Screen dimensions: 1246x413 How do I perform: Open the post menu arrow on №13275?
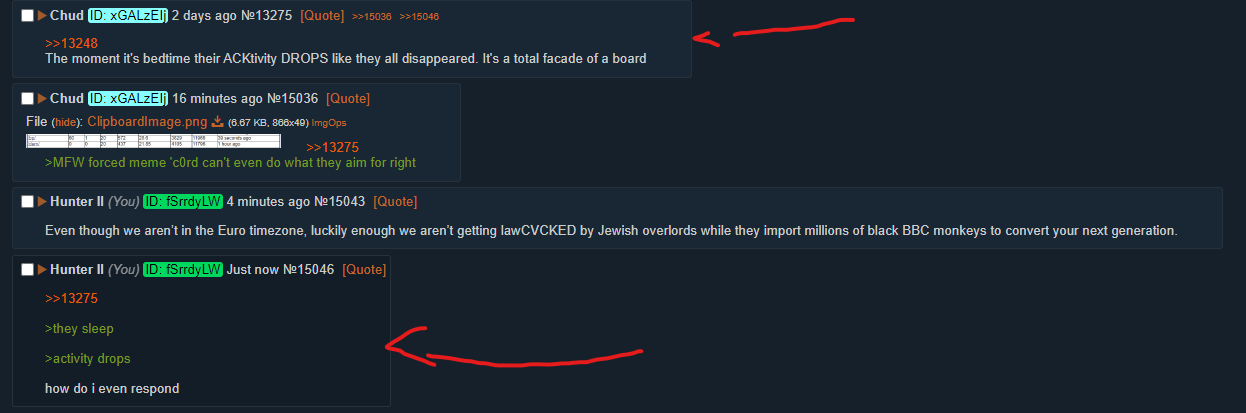click(x=42, y=16)
